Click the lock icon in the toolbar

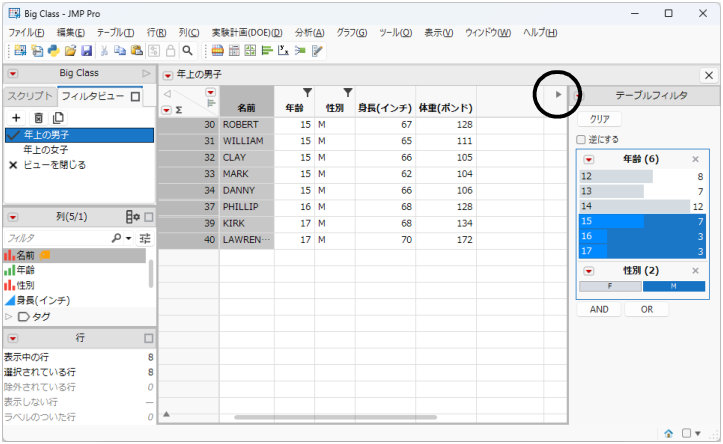[171, 51]
